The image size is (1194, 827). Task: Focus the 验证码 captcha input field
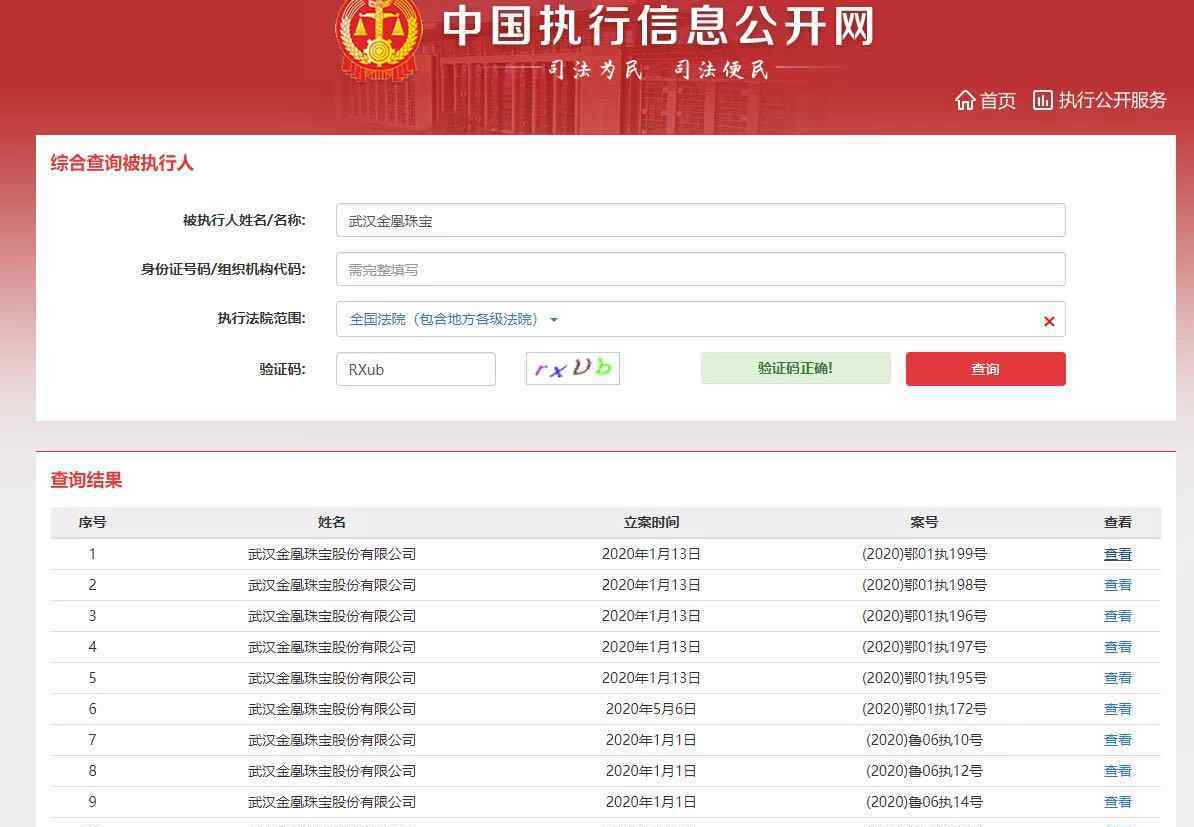[x=416, y=369]
